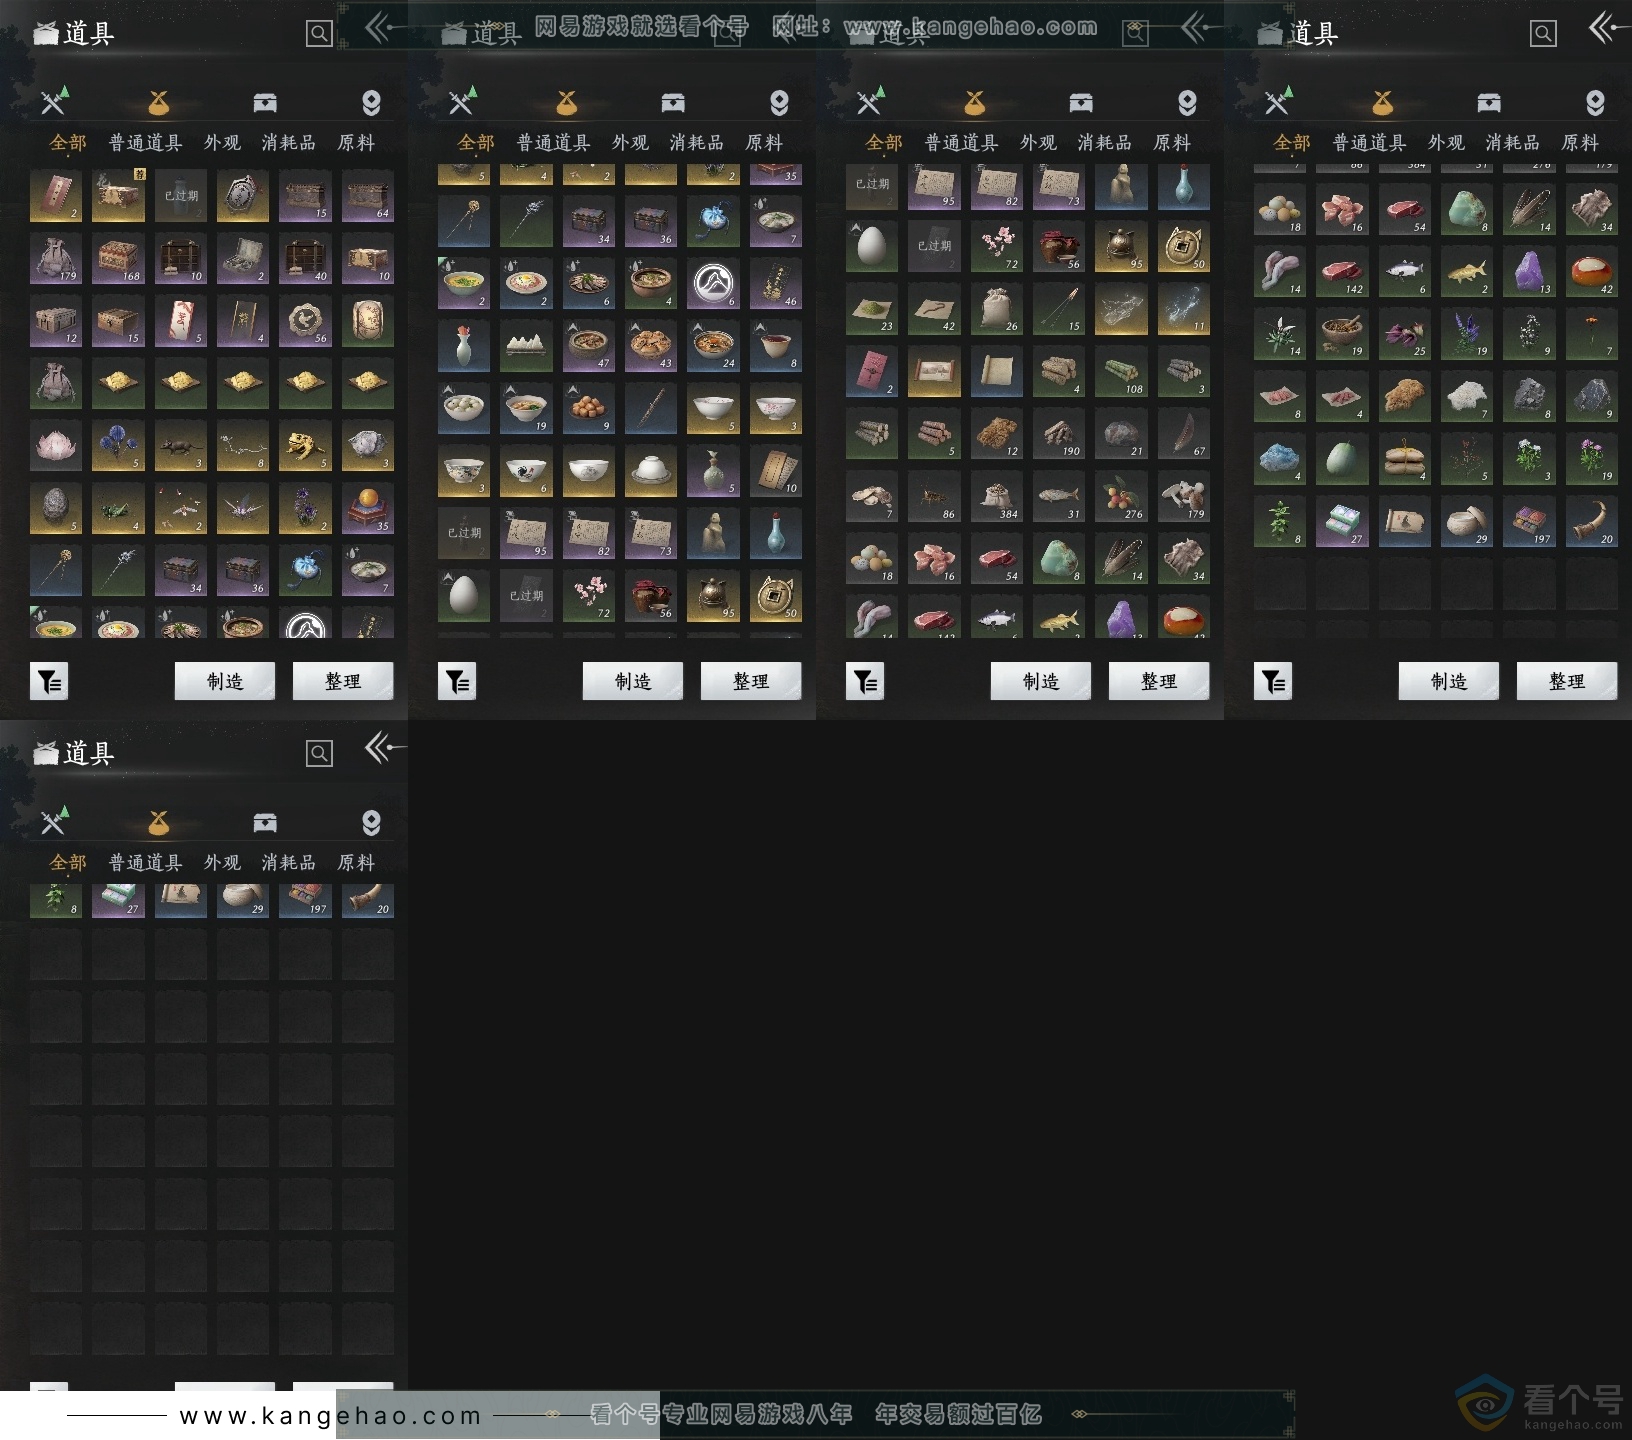Select the pouch item with count 179
1632x1440 pixels.
coord(56,259)
